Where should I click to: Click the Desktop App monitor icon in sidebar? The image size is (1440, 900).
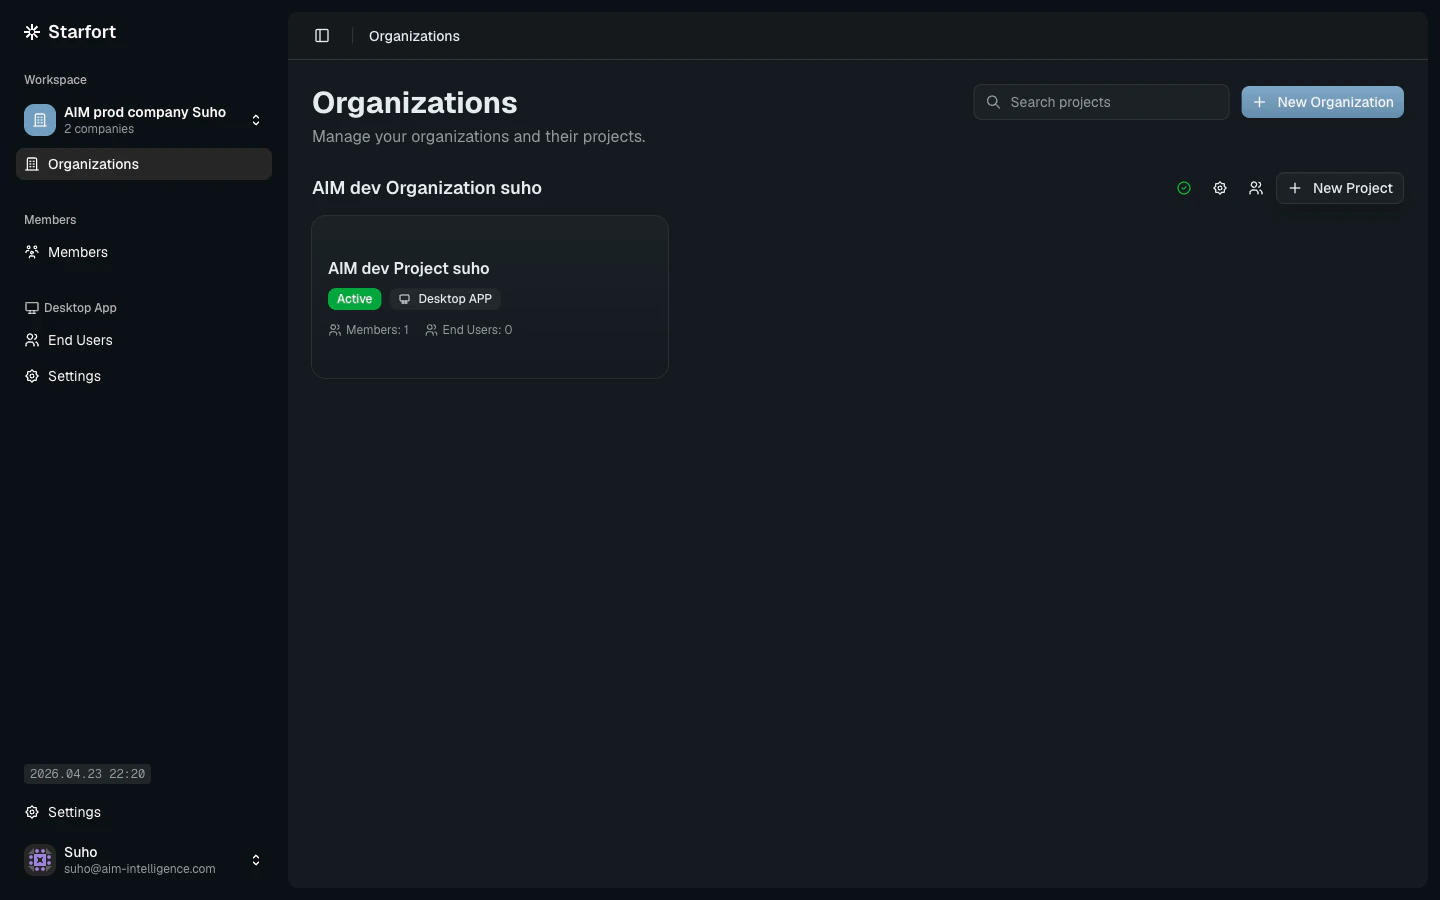(x=31, y=307)
